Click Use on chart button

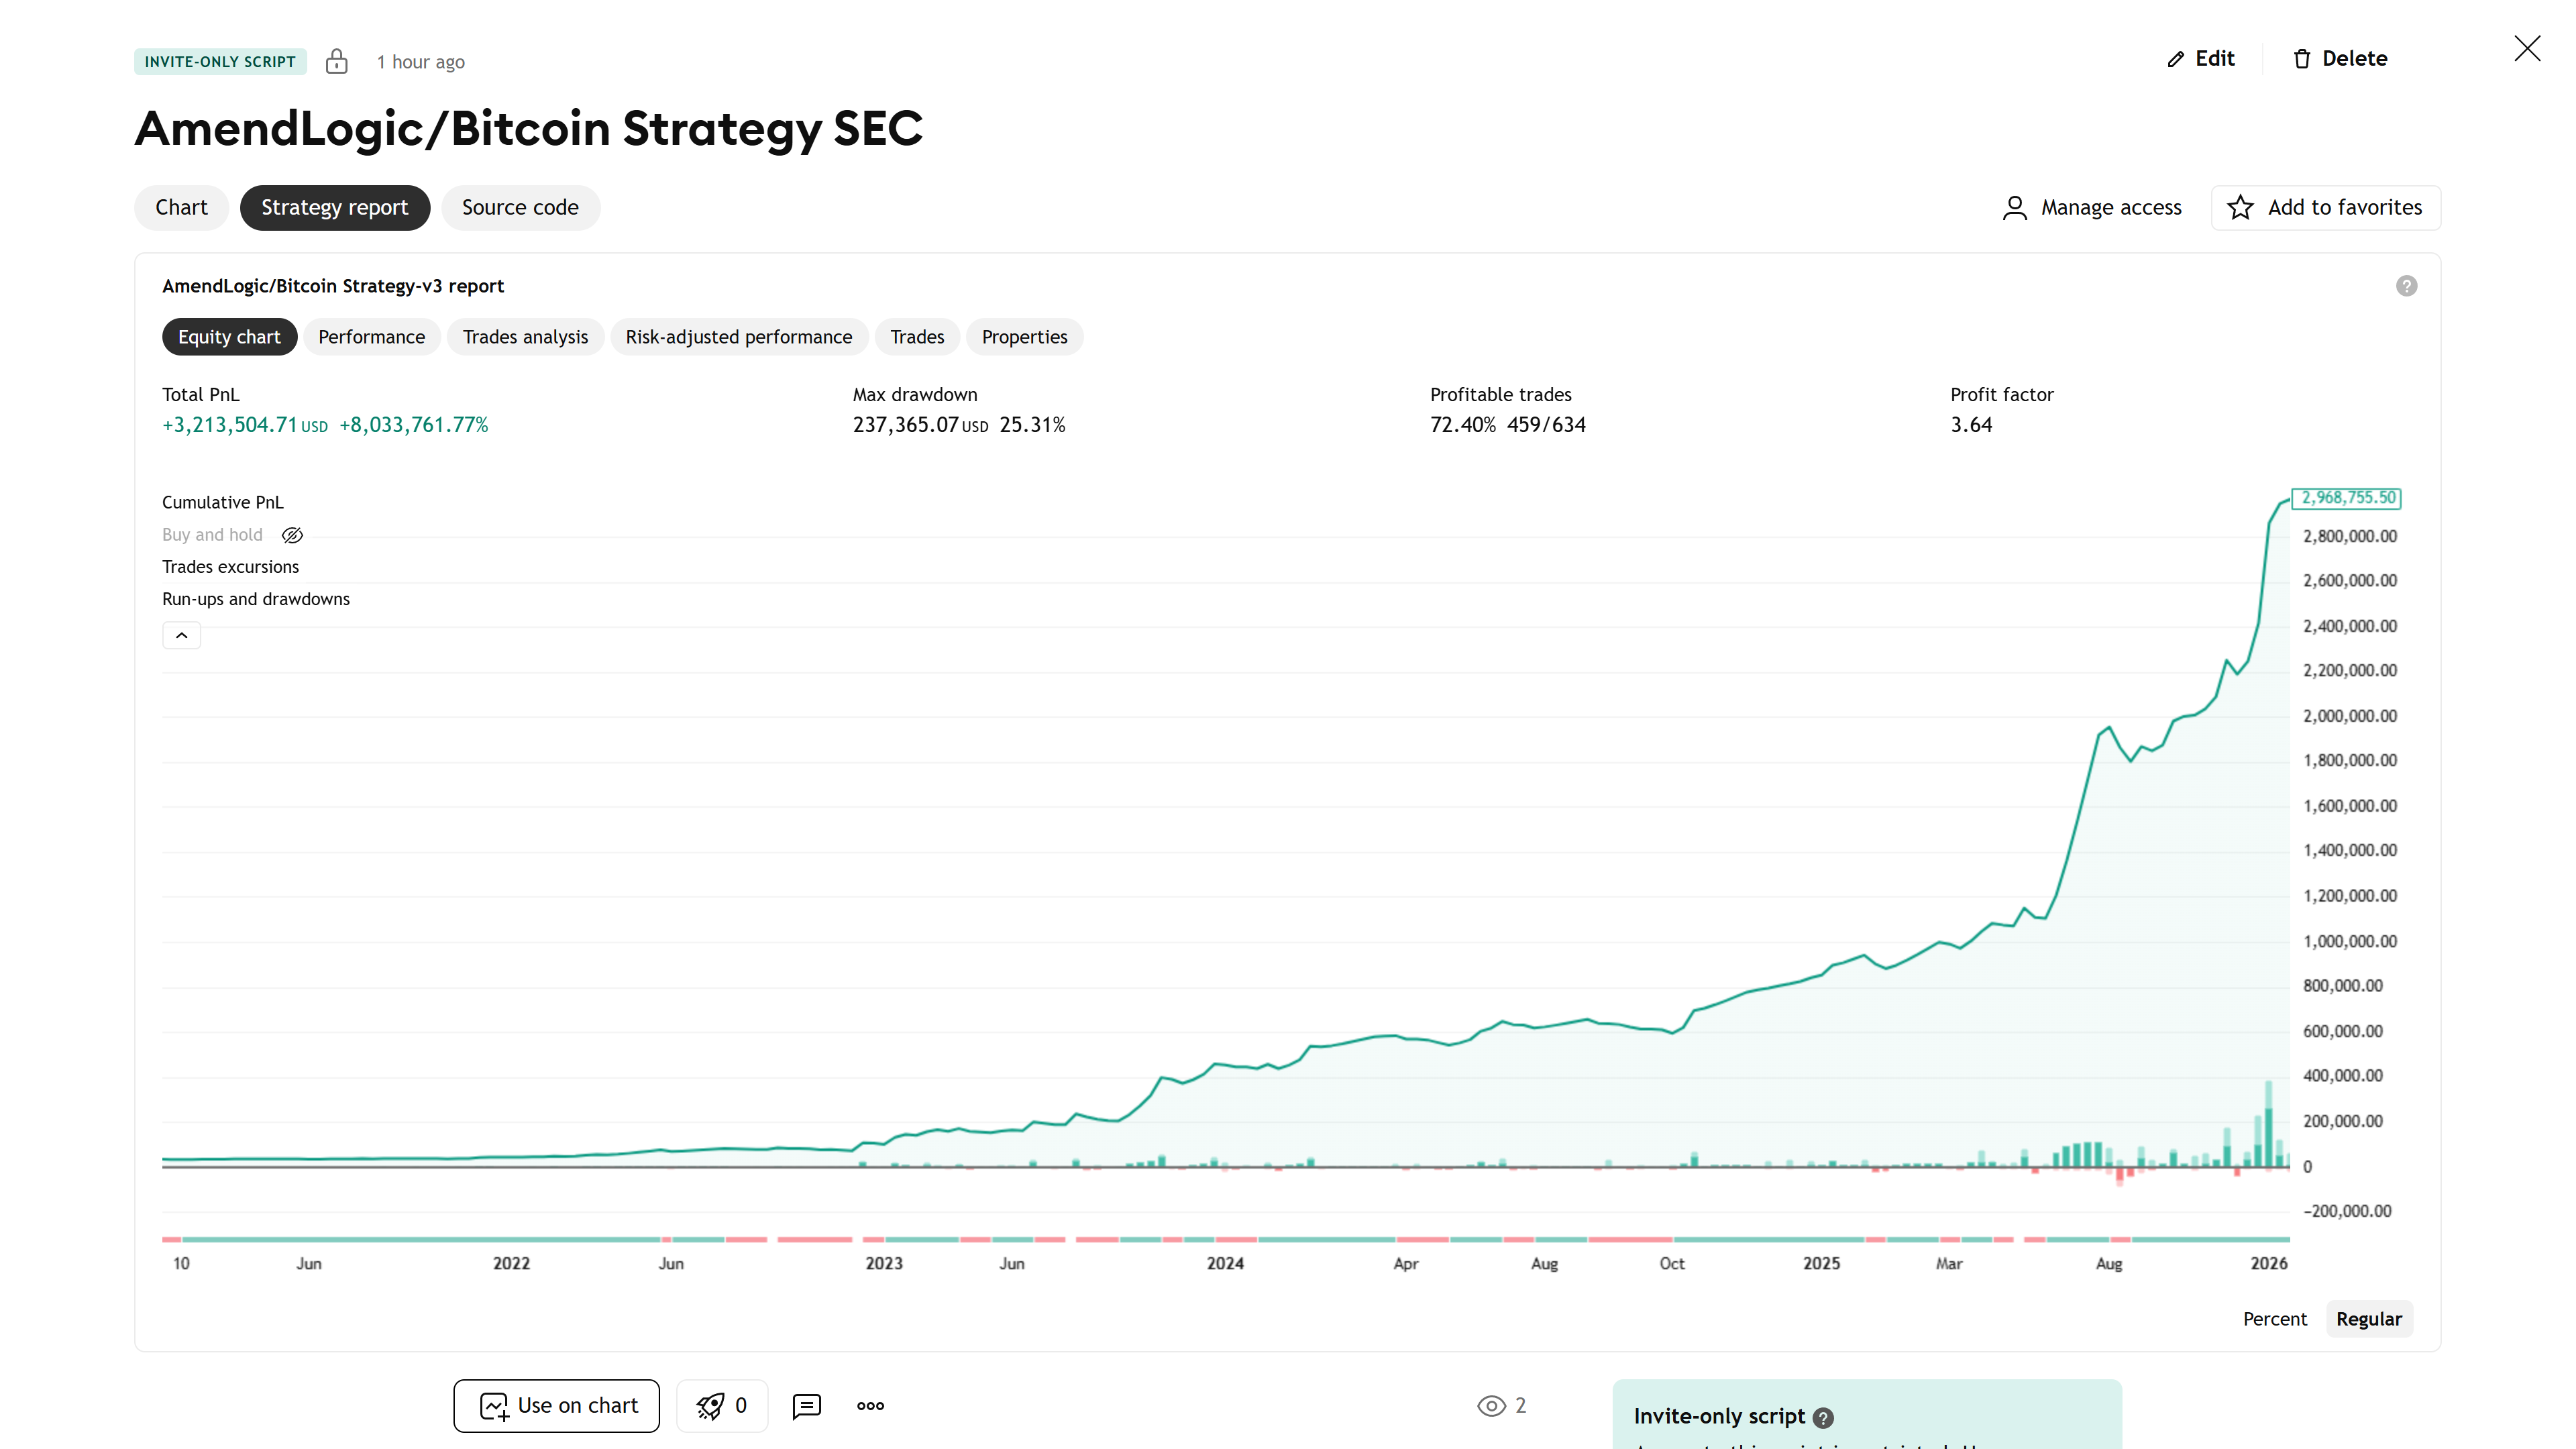tap(556, 1405)
